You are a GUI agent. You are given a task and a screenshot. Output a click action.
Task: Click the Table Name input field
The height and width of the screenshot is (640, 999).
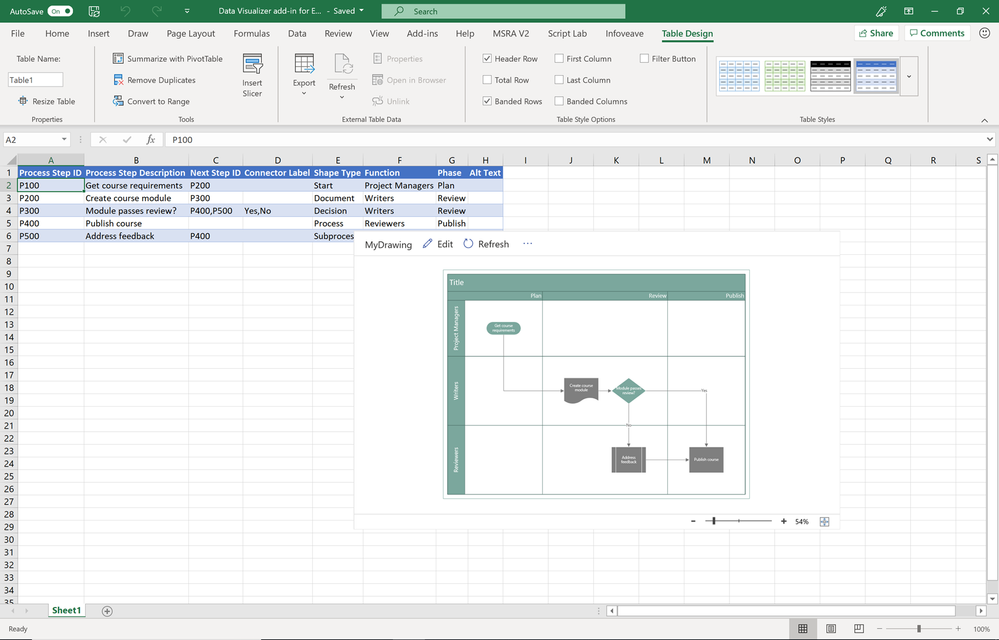click(36, 80)
